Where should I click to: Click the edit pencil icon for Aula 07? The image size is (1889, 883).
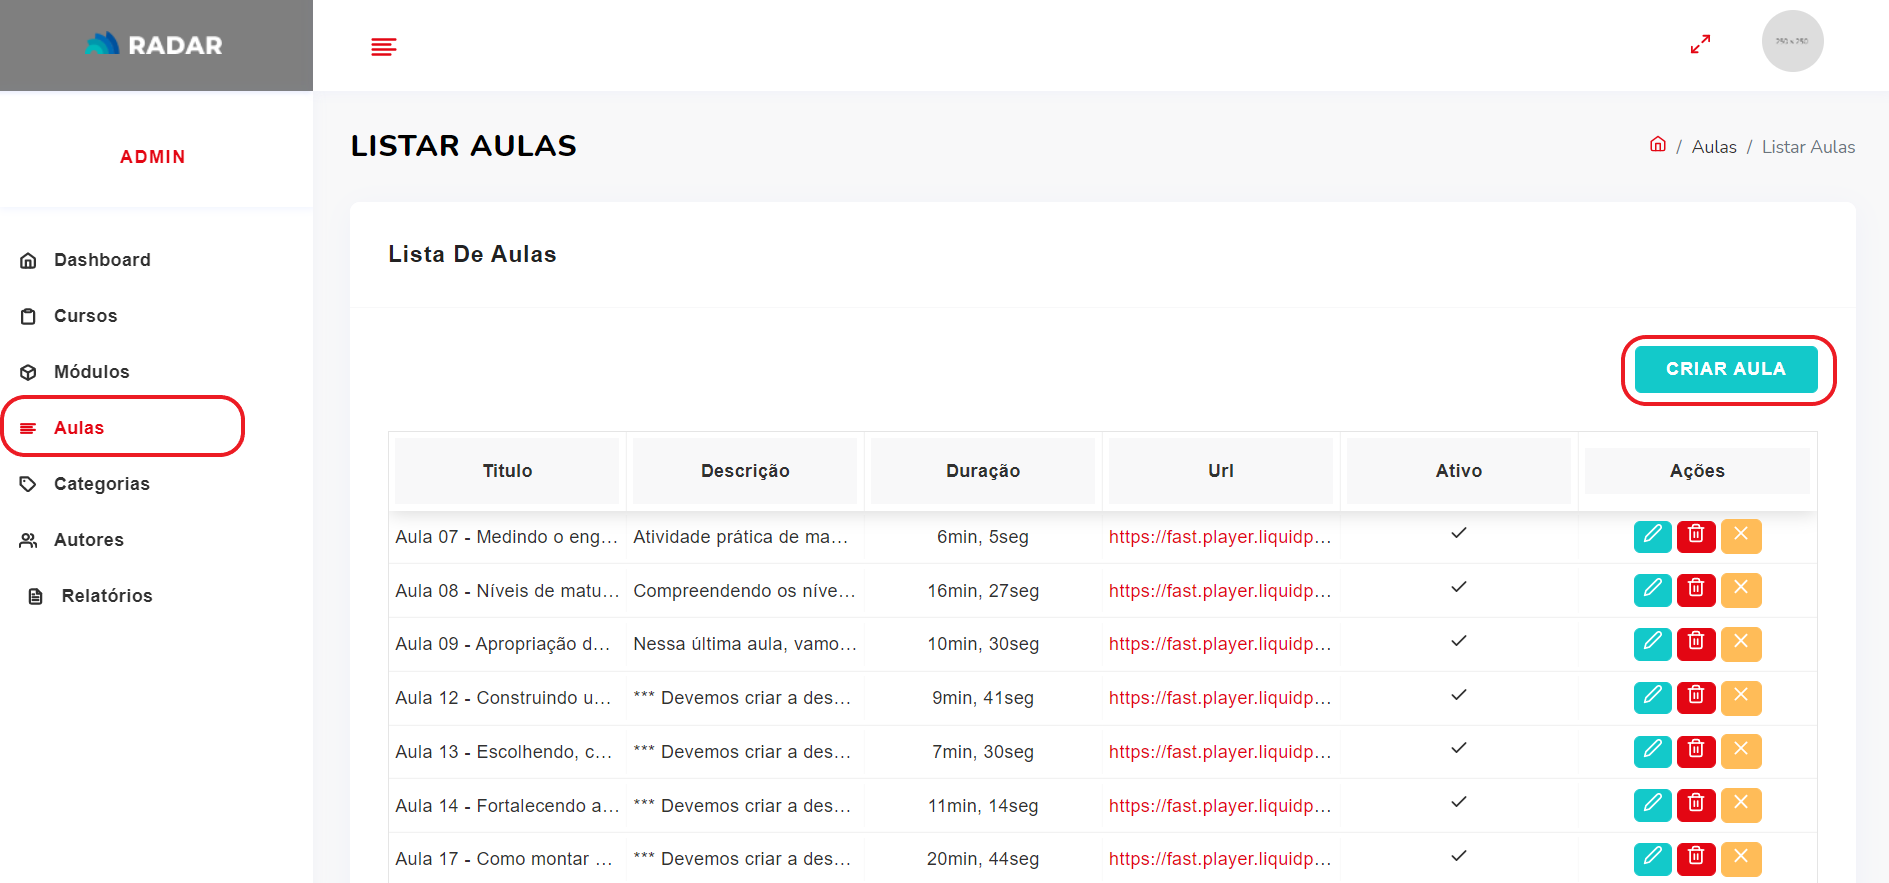(1652, 536)
